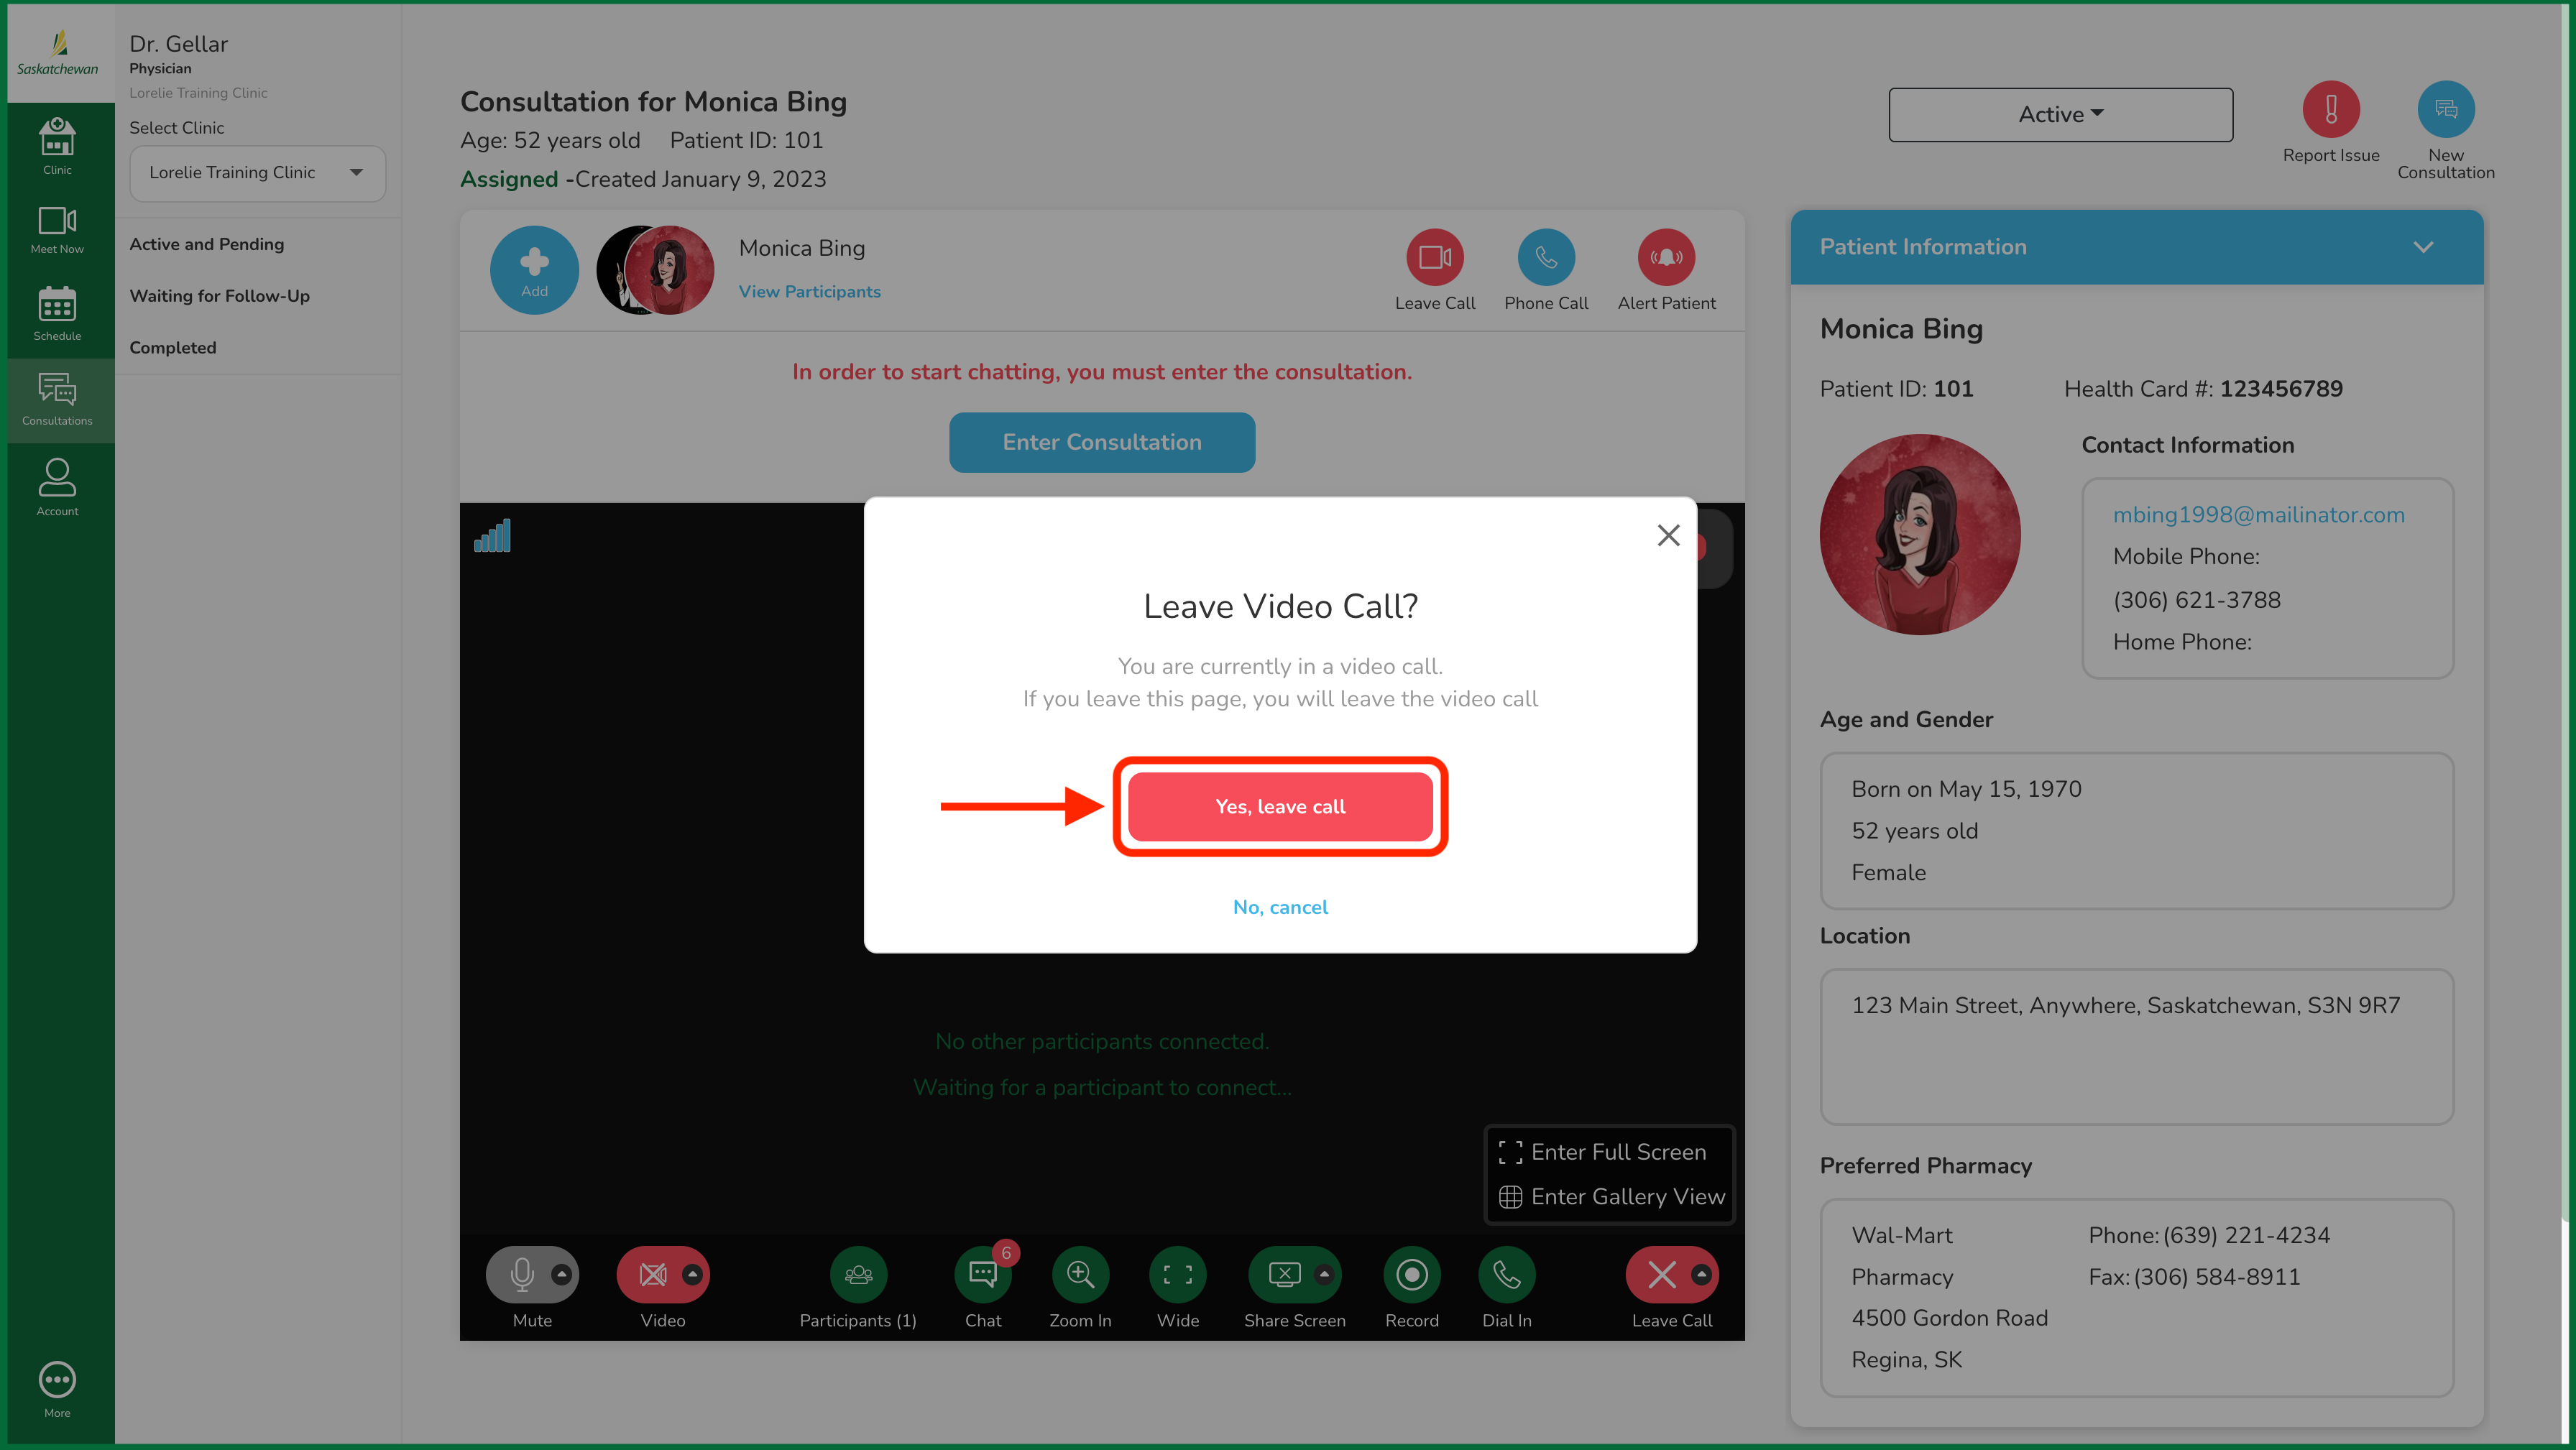Select the Completed menu item
2576x1450 pixels.
coord(172,348)
